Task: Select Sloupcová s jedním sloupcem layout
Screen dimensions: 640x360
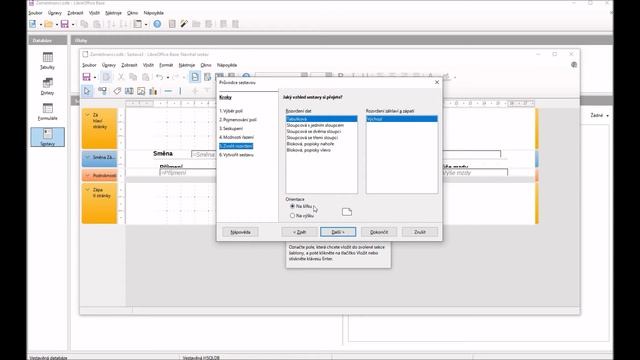Action: pyautogui.click(x=322, y=125)
